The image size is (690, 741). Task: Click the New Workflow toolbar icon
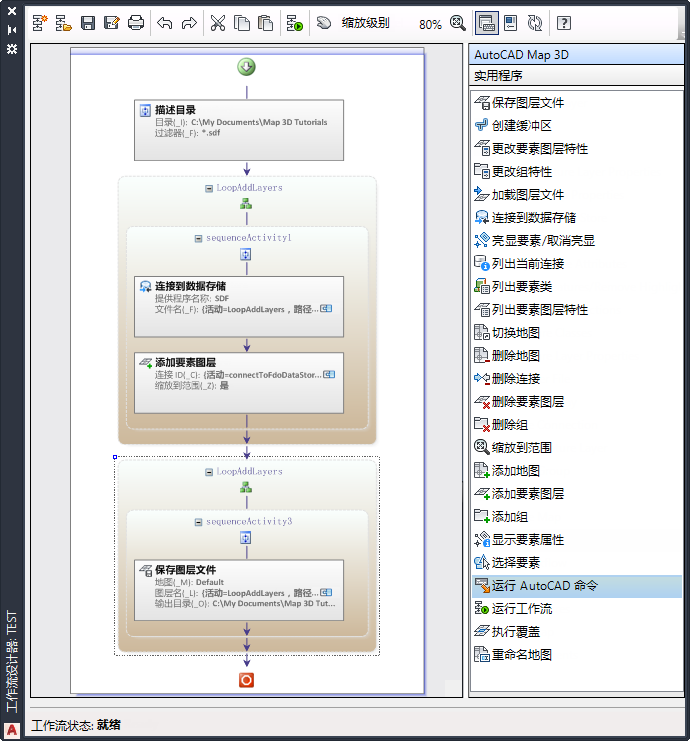pos(40,23)
